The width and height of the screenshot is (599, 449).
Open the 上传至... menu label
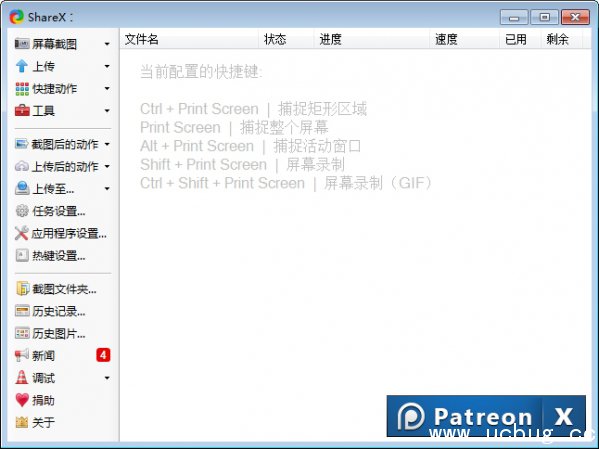53,189
